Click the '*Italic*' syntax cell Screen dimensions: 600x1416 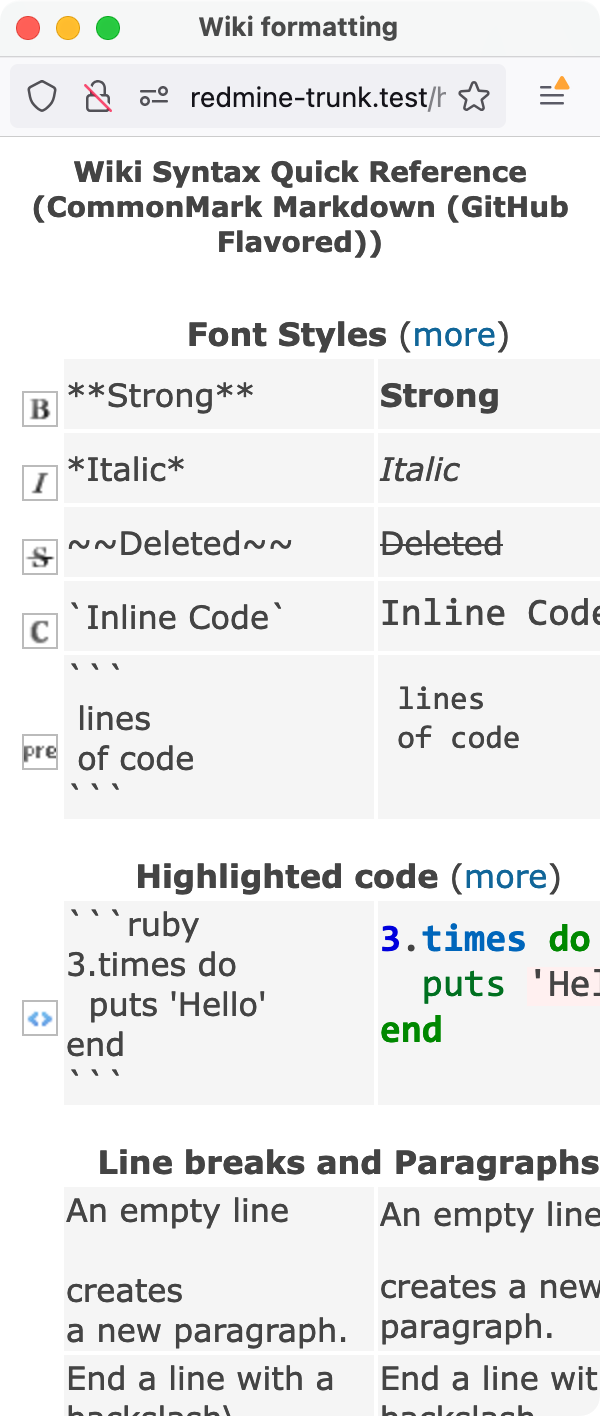pos(219,469)
